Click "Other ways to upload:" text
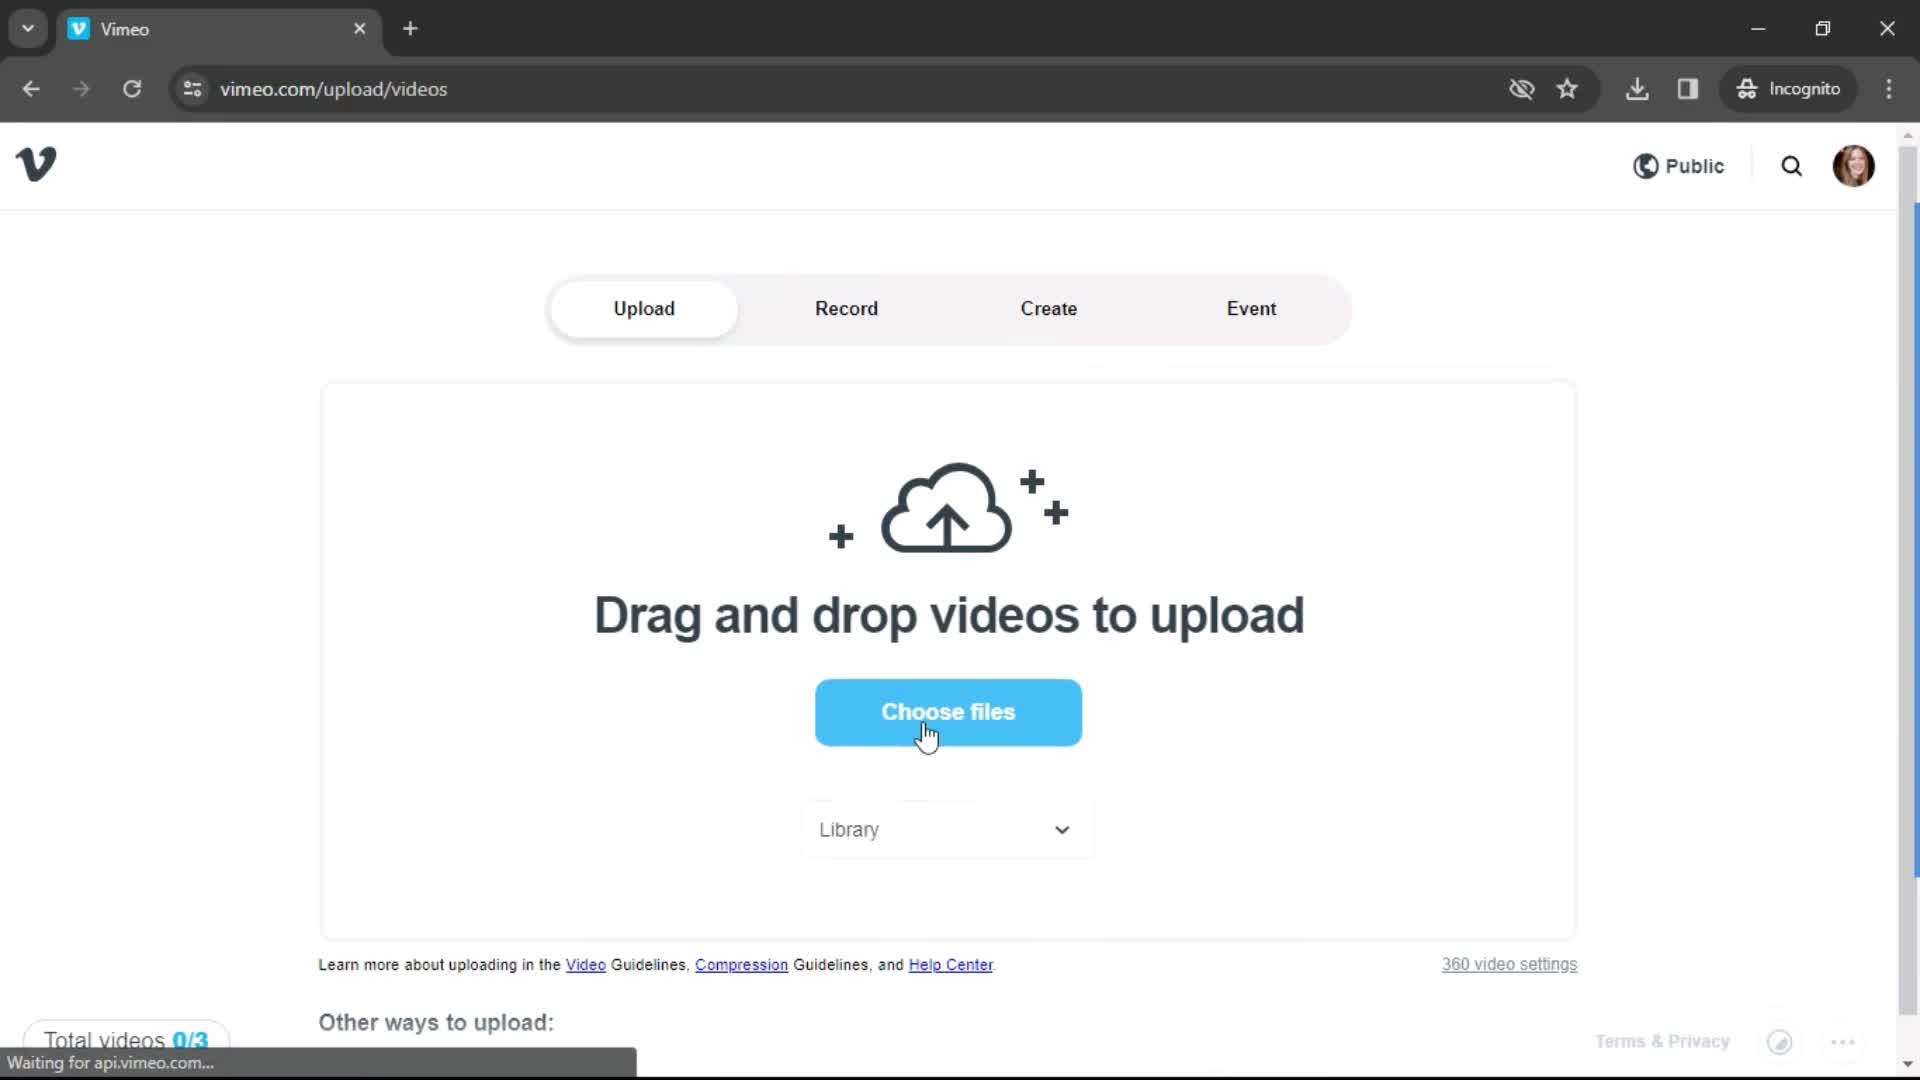Image resolution: width=1920 pixels, height=1080 pixels. 436,1022
